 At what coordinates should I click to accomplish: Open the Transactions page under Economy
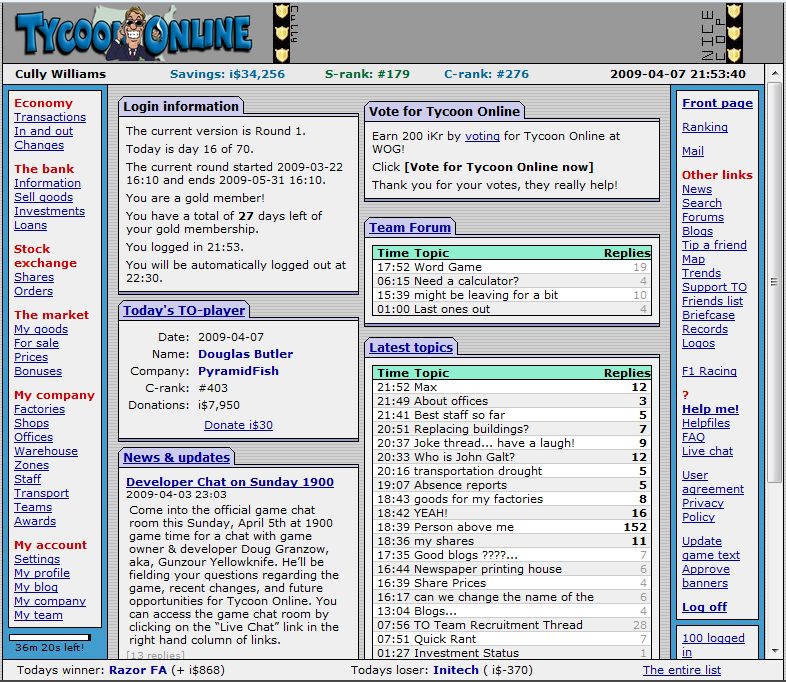tap(50, 117)
